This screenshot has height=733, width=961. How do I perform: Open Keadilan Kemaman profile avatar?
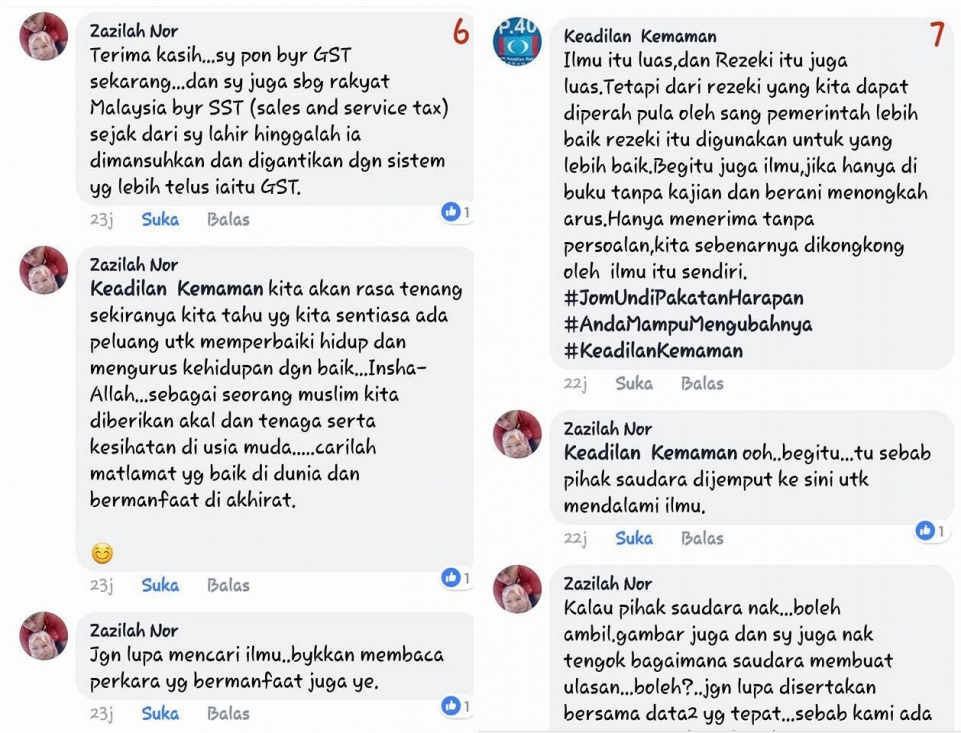point(517,41)
